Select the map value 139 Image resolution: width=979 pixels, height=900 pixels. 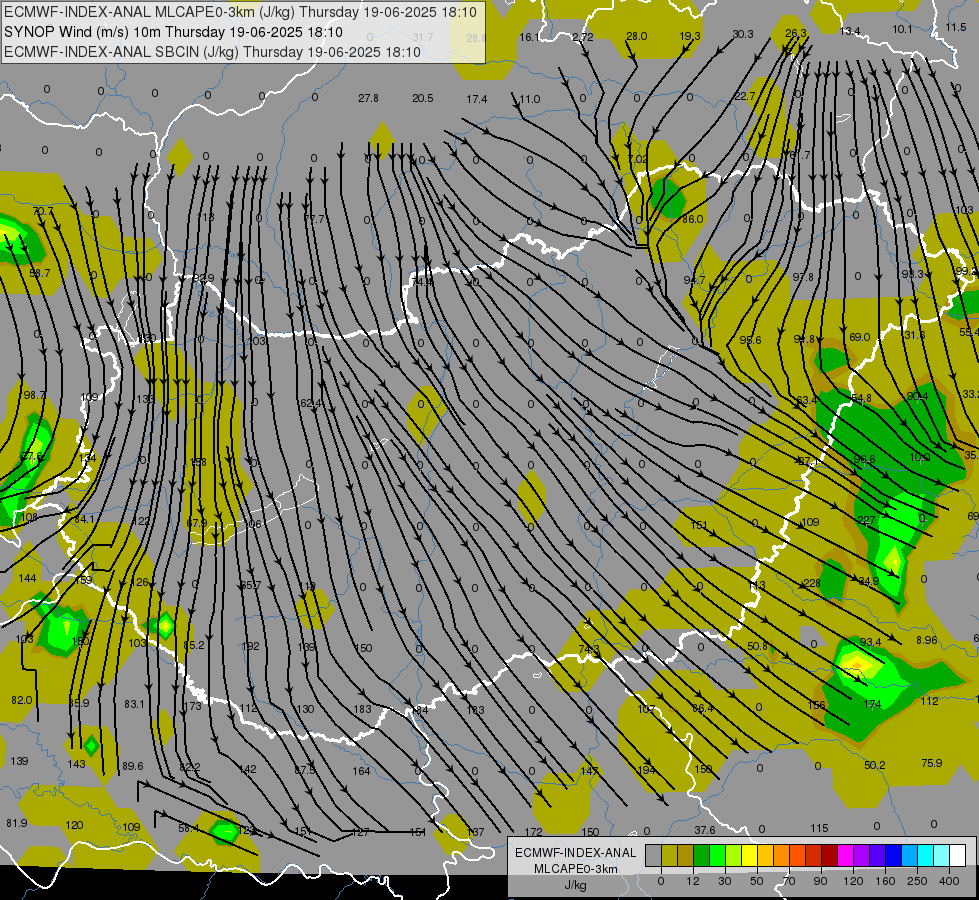(x=19, y=761)
